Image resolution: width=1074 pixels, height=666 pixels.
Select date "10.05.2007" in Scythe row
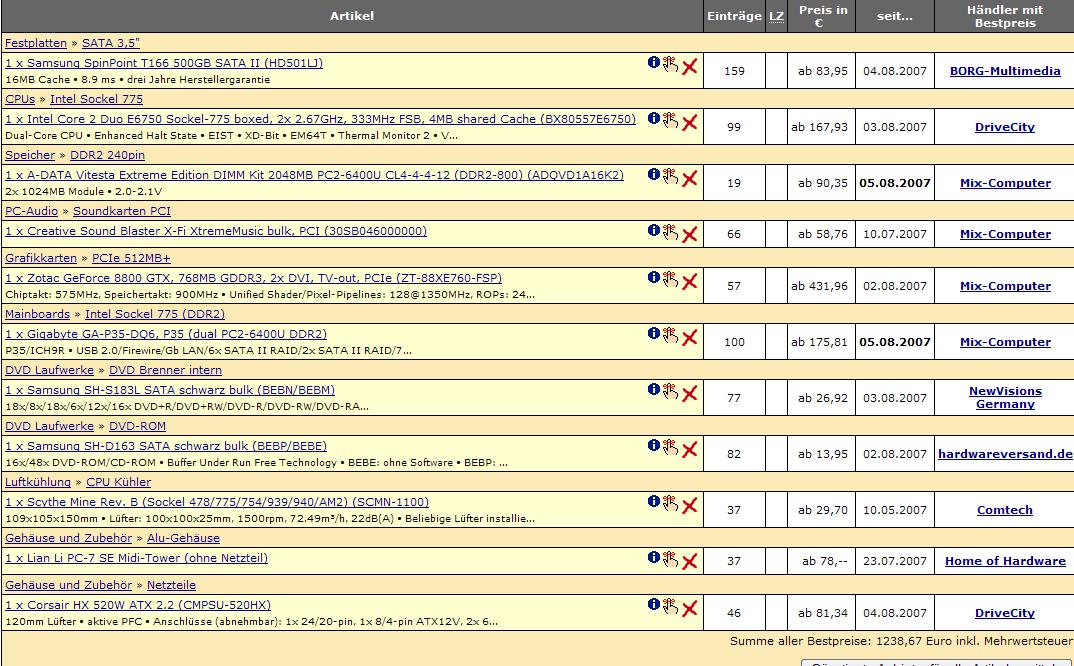pos(895,510)
